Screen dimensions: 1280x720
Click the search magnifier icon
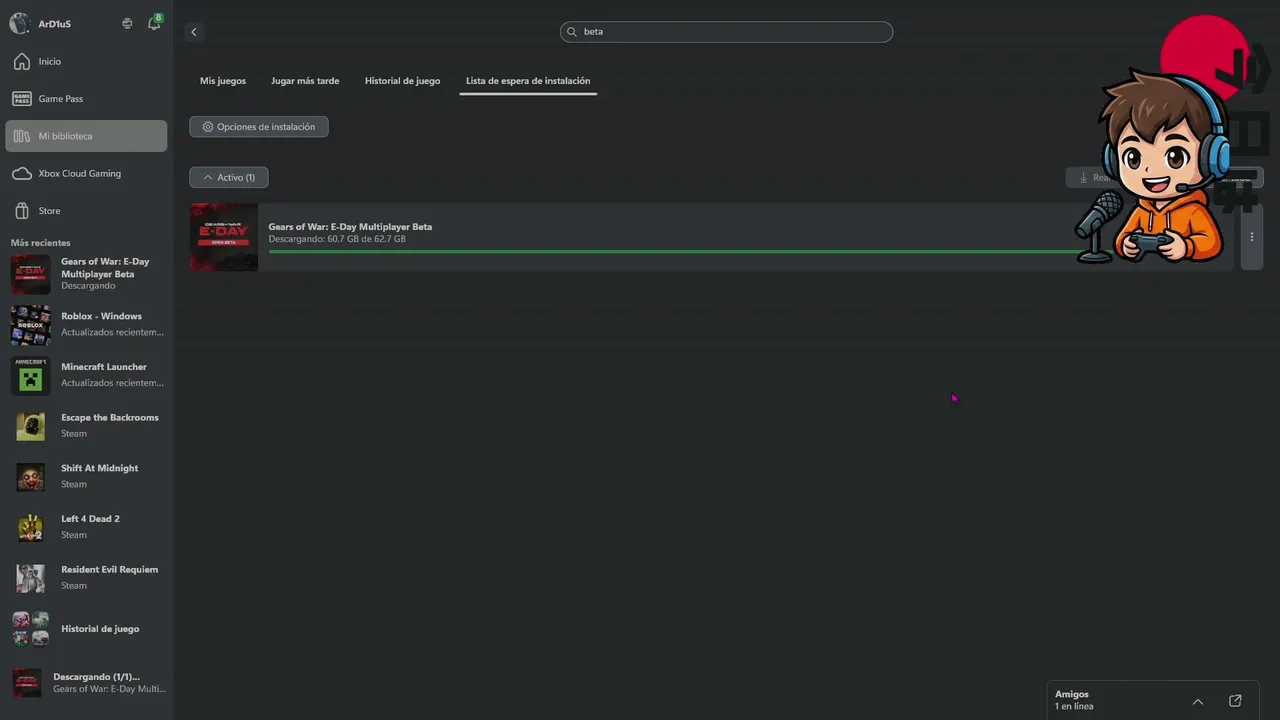click(572, 32)
